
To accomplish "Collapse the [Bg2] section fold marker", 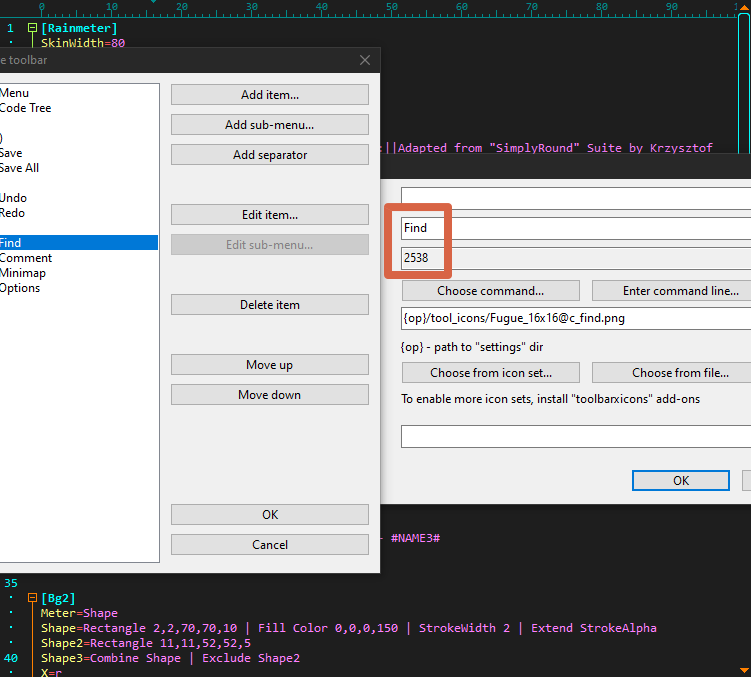I will pos(32,598).
